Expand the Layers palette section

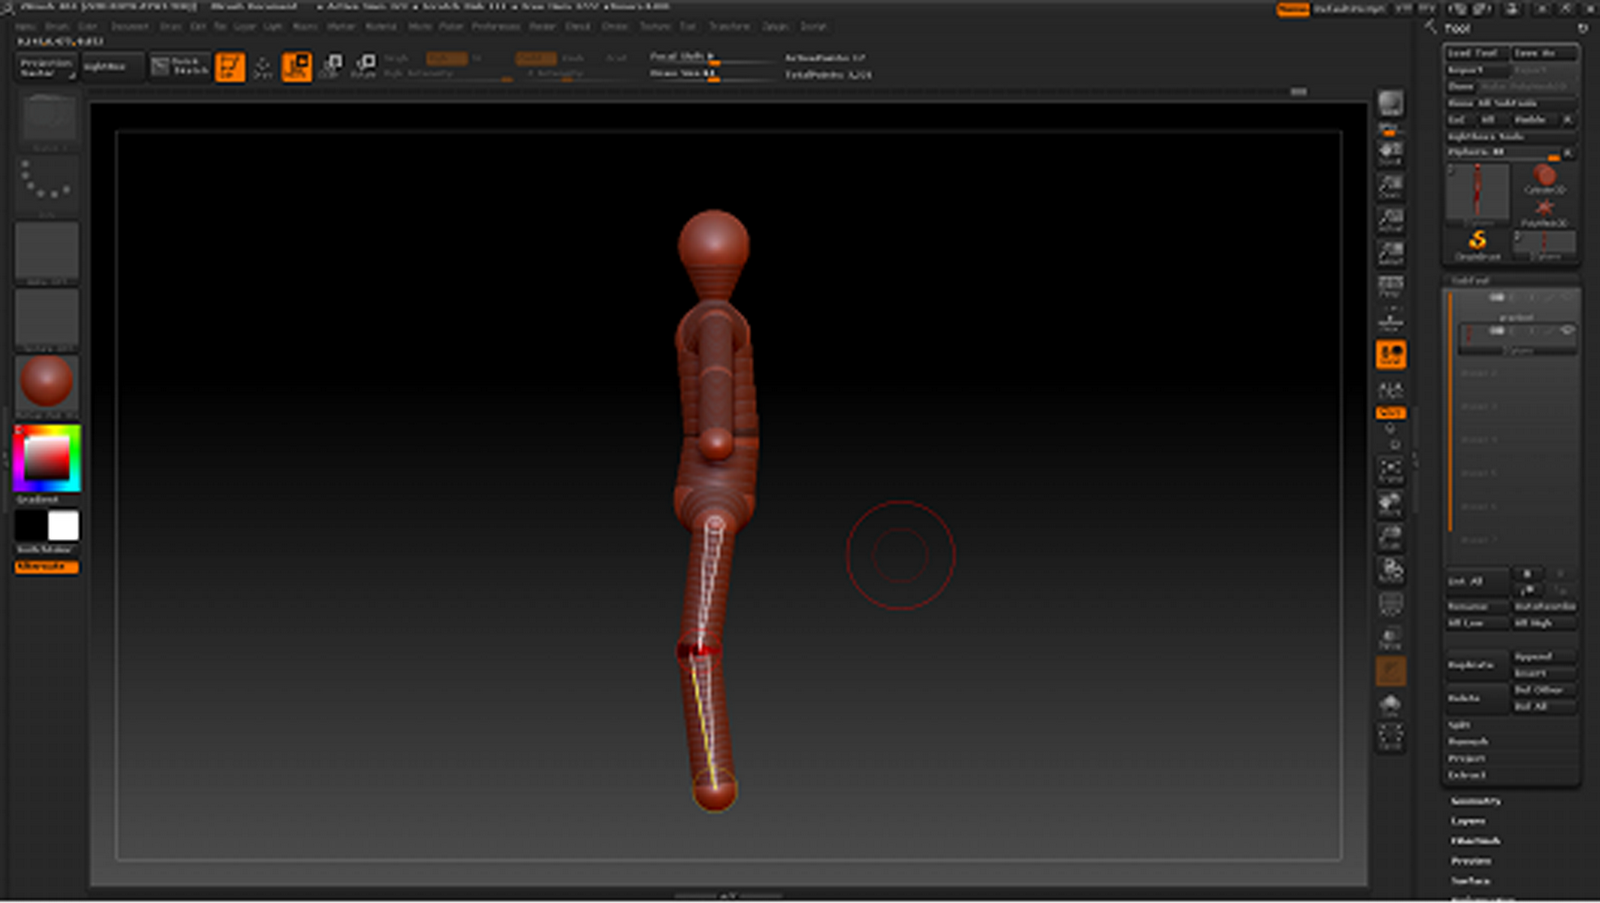pos(1468,821)
